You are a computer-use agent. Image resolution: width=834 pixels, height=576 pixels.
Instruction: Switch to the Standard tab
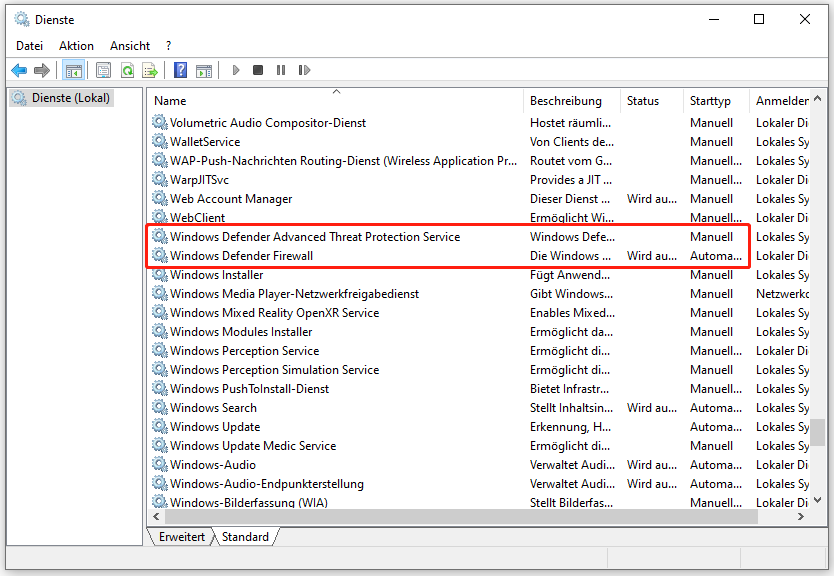(245, 537)
